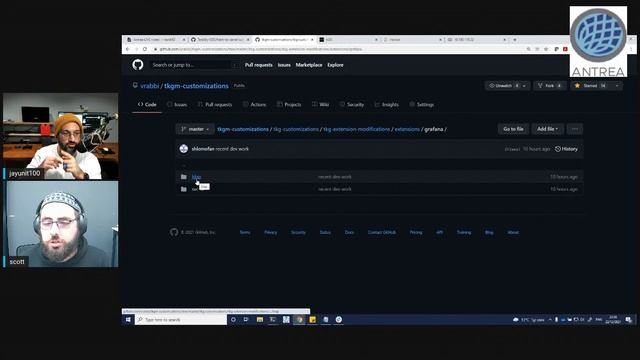Open the Security footer link
Image resolution: width=640 pixels, height=360 pixels.
pyautogui.click(x=298, y=232)
